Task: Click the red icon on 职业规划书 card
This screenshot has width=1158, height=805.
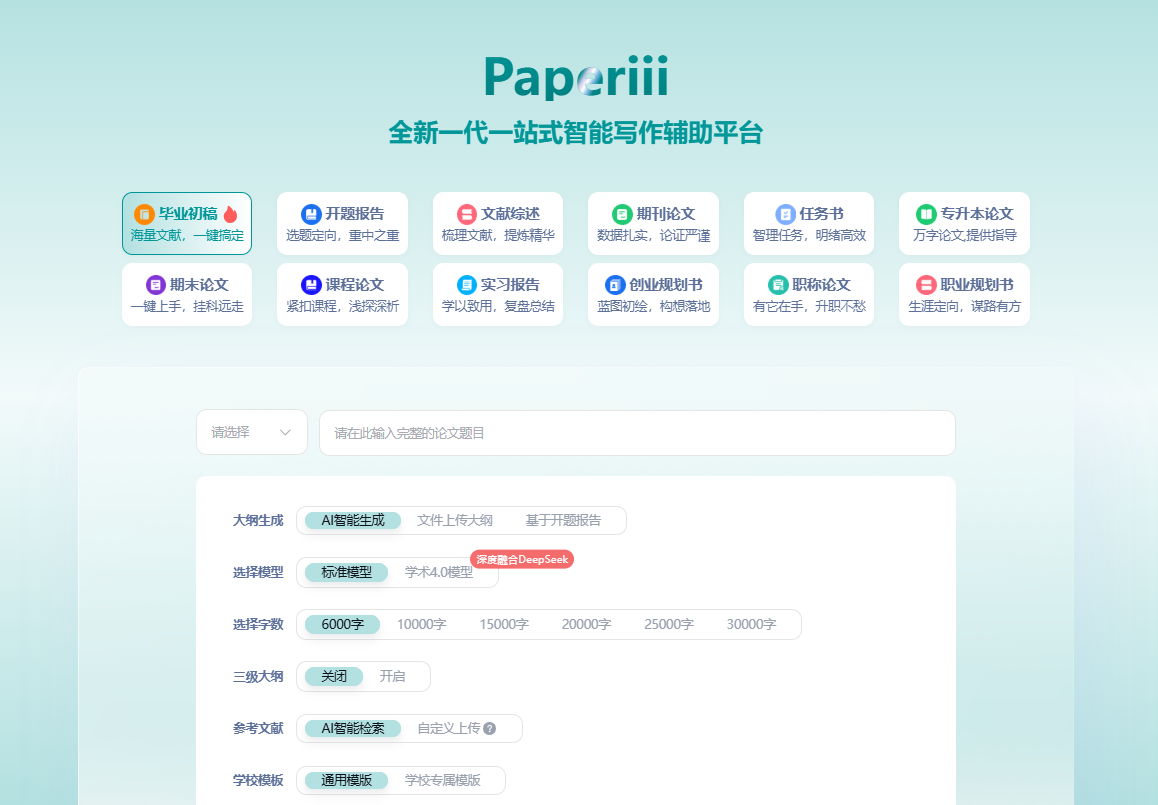Action: pos(926,285)
